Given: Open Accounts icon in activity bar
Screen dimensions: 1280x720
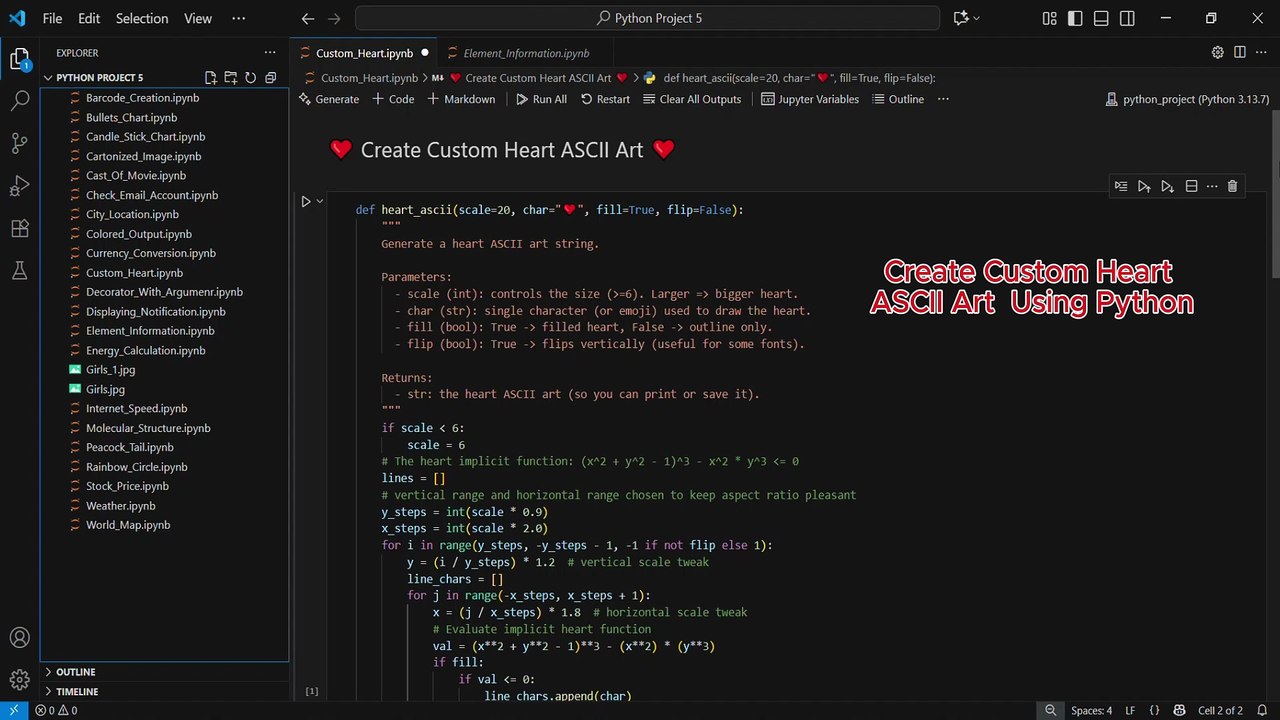Looking at the screenshot, I should (19, 638).
